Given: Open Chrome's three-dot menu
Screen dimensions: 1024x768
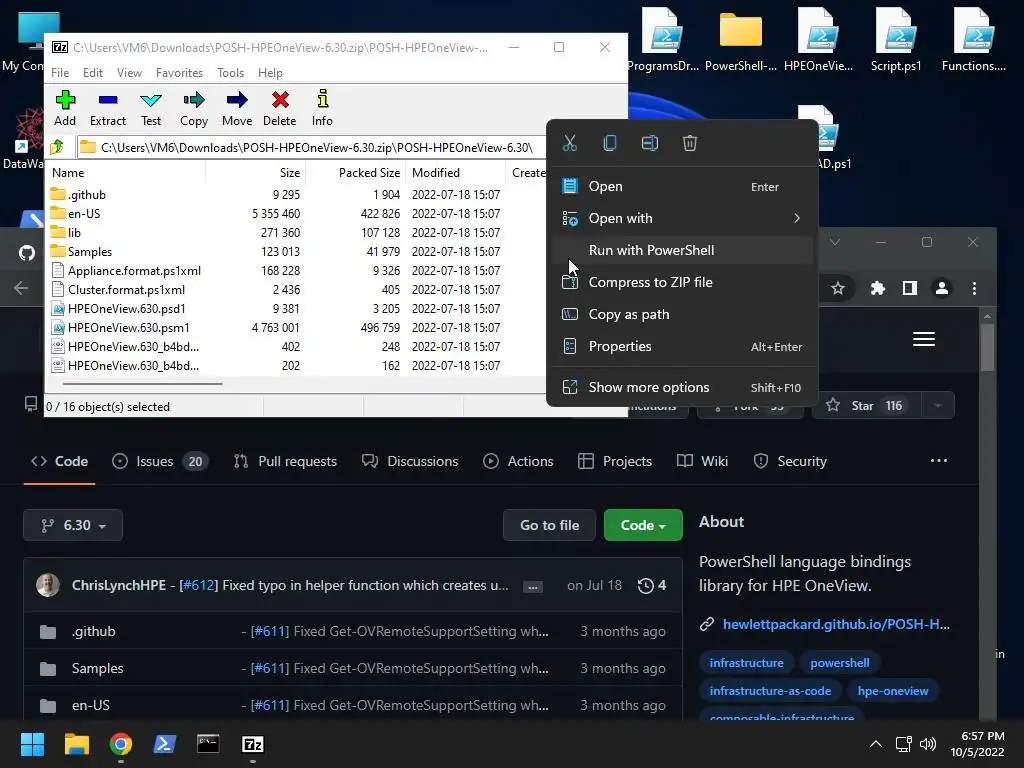Looking at the screenshot, I should pos(974,288).
